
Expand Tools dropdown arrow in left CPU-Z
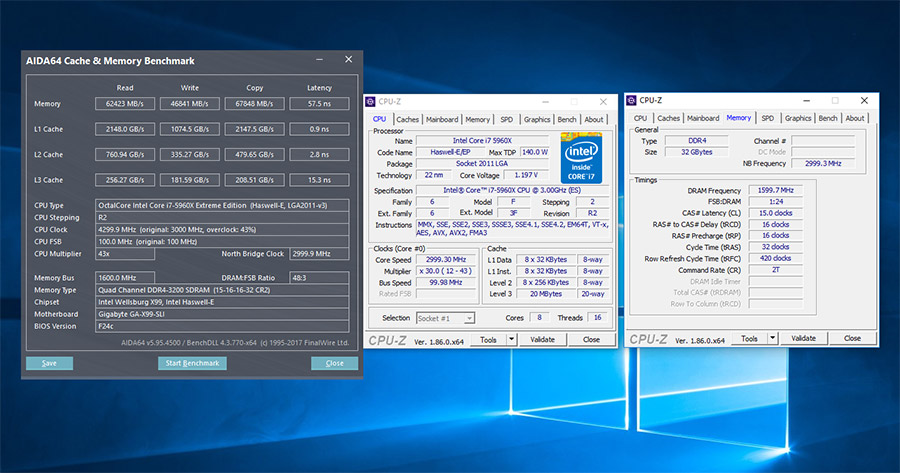(511, 340)
